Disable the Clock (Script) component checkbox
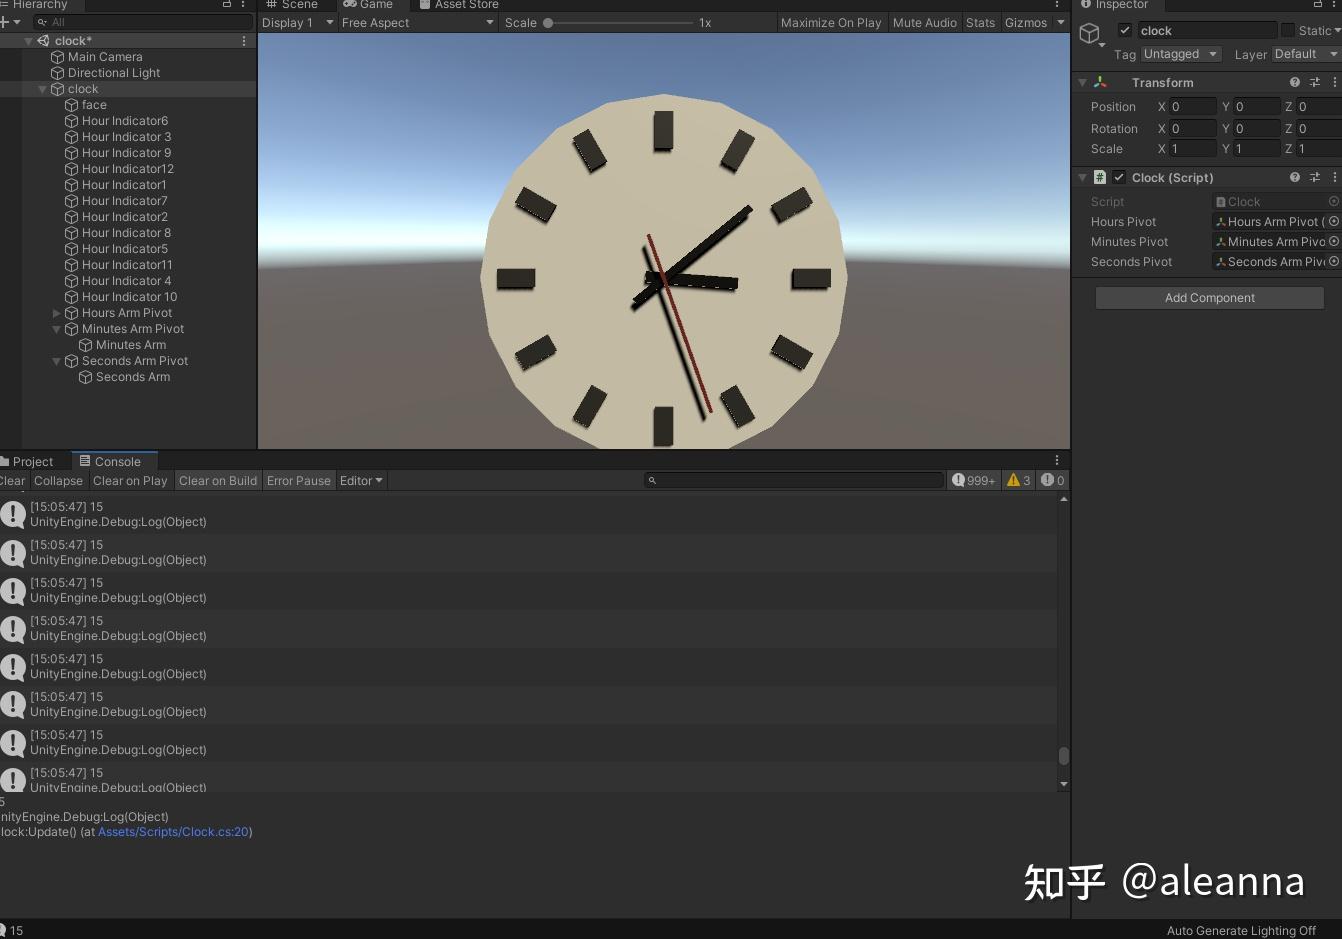Screen dimensions: 1342x939 1117,177
